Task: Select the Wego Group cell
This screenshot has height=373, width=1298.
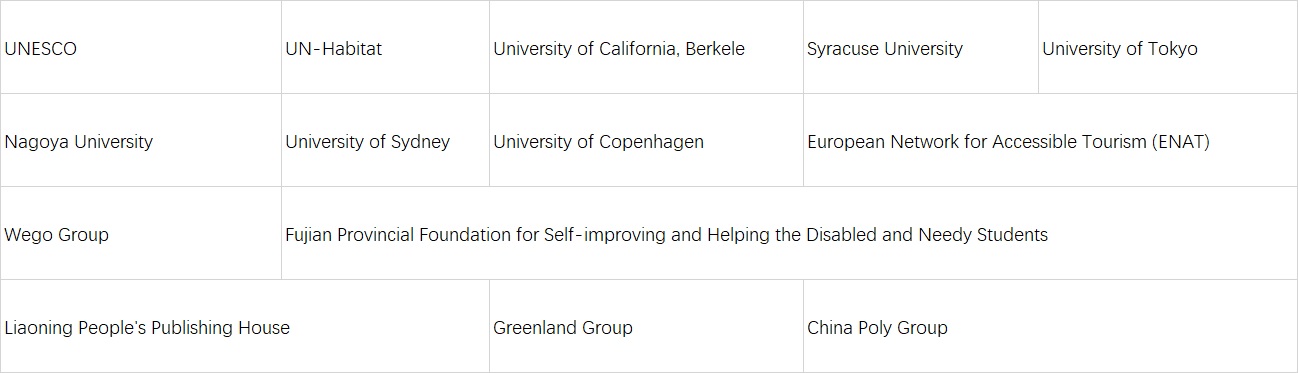Action: pyautogui.click(x=141, y=234)
